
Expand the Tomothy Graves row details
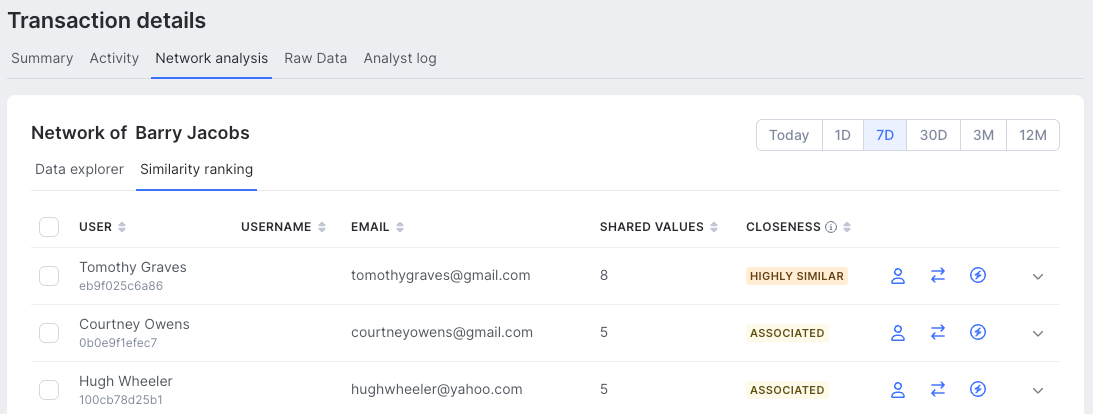click(1037, 277)
